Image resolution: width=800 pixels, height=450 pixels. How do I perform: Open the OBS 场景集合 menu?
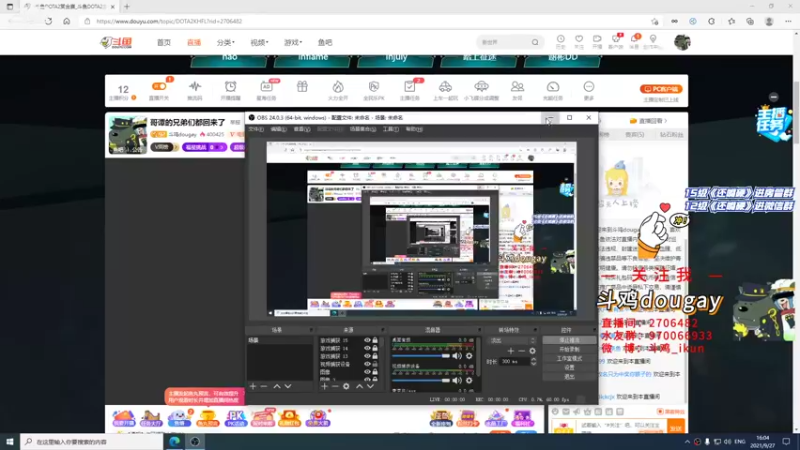pyautogui.click(x=363, y=130)
